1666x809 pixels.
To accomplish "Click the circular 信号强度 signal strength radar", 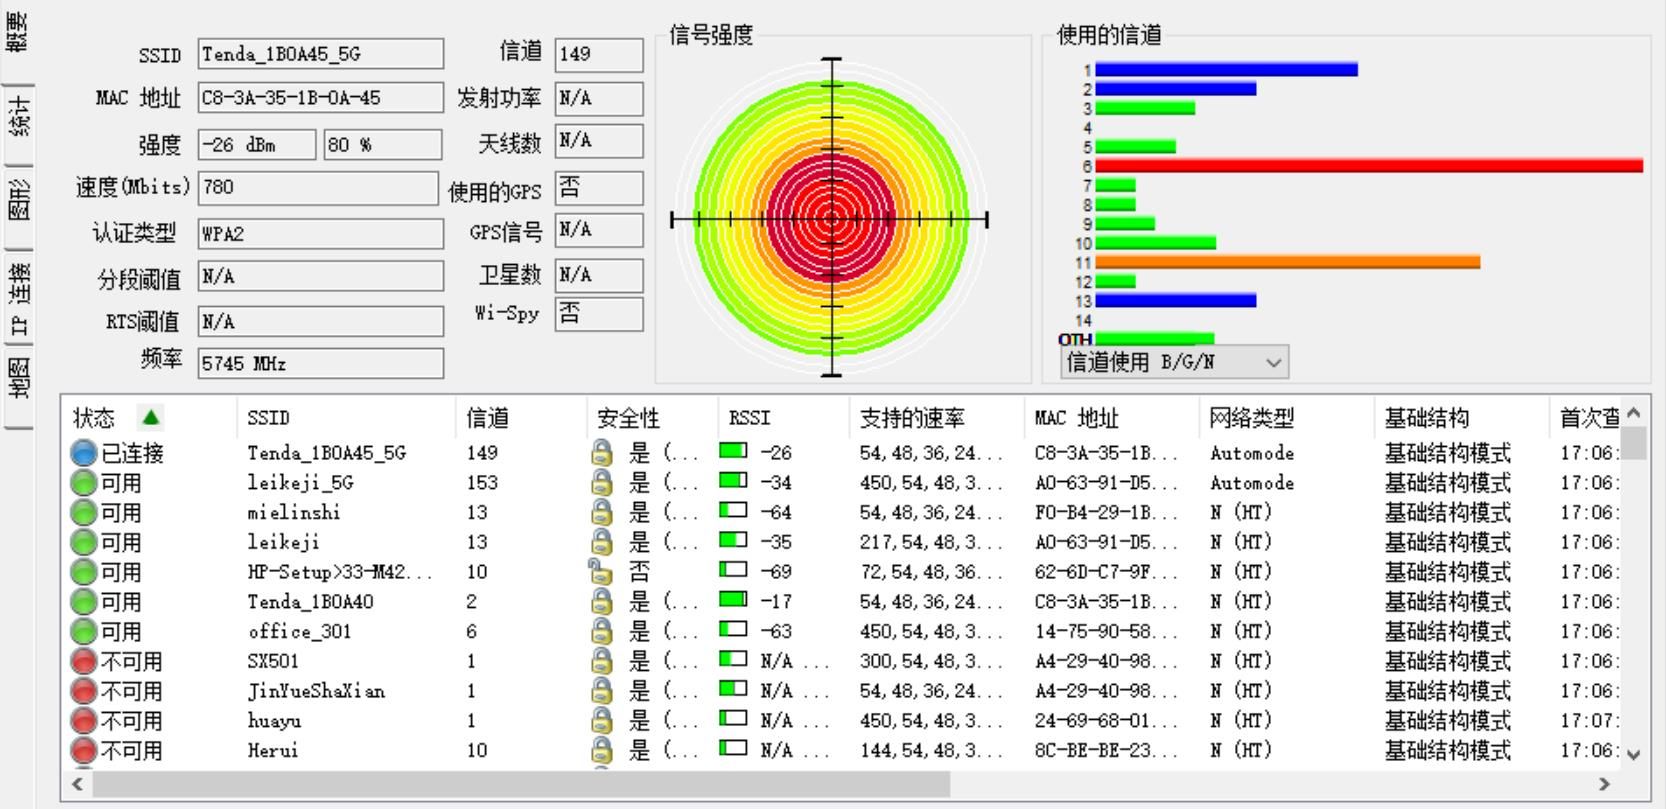I will coord(832,218).
